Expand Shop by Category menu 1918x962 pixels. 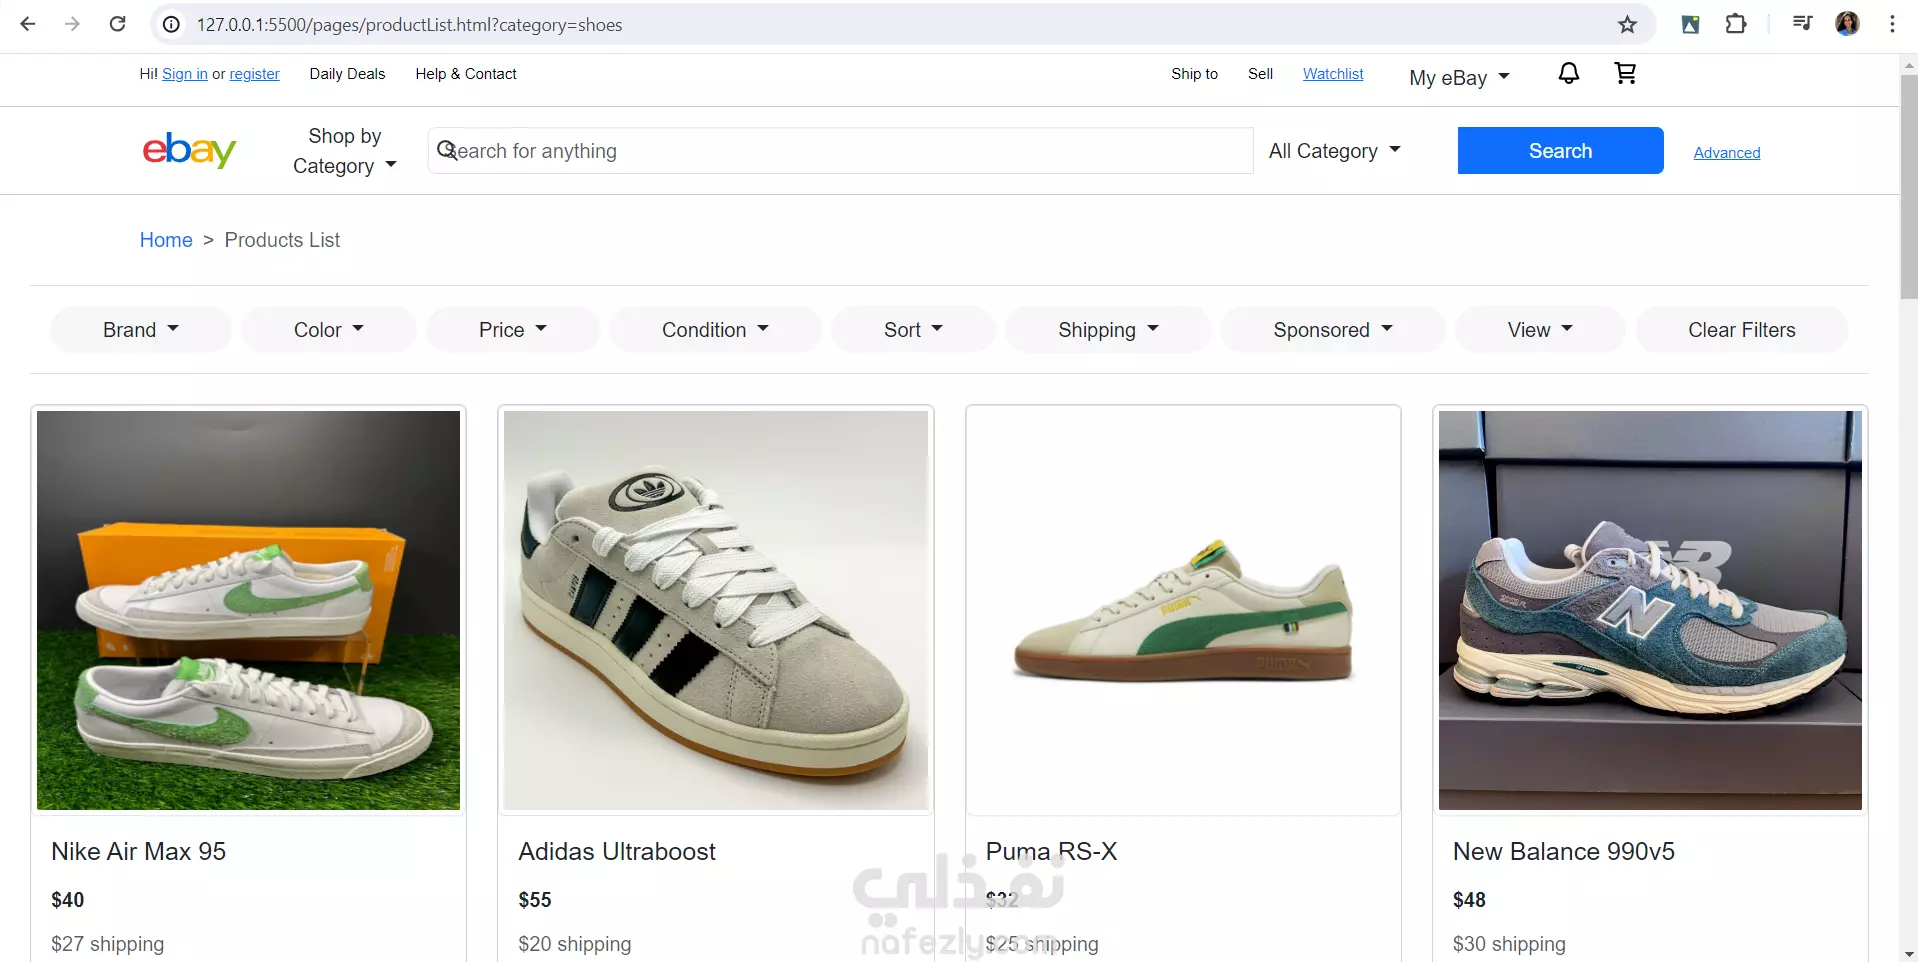pyautogui.click(x=344, y=151)
